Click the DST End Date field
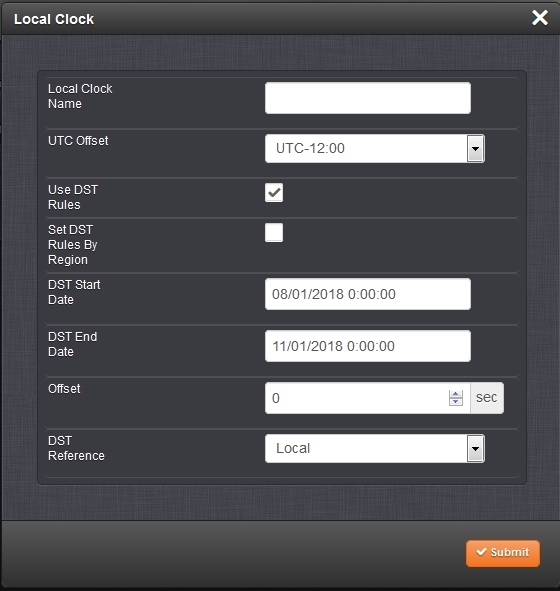Image resolution: width=560 pixels, height=591 pixels. 368,346
